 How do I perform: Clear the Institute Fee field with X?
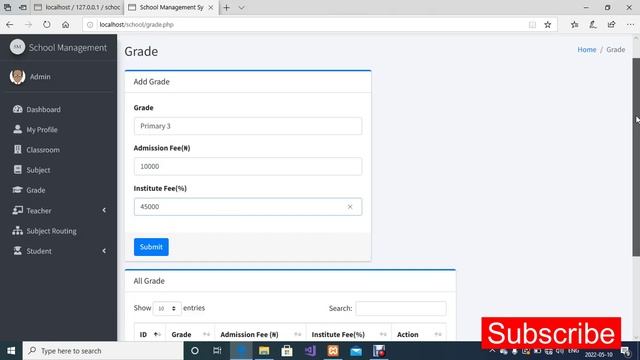pyautogui.click(x=350, y=207)
